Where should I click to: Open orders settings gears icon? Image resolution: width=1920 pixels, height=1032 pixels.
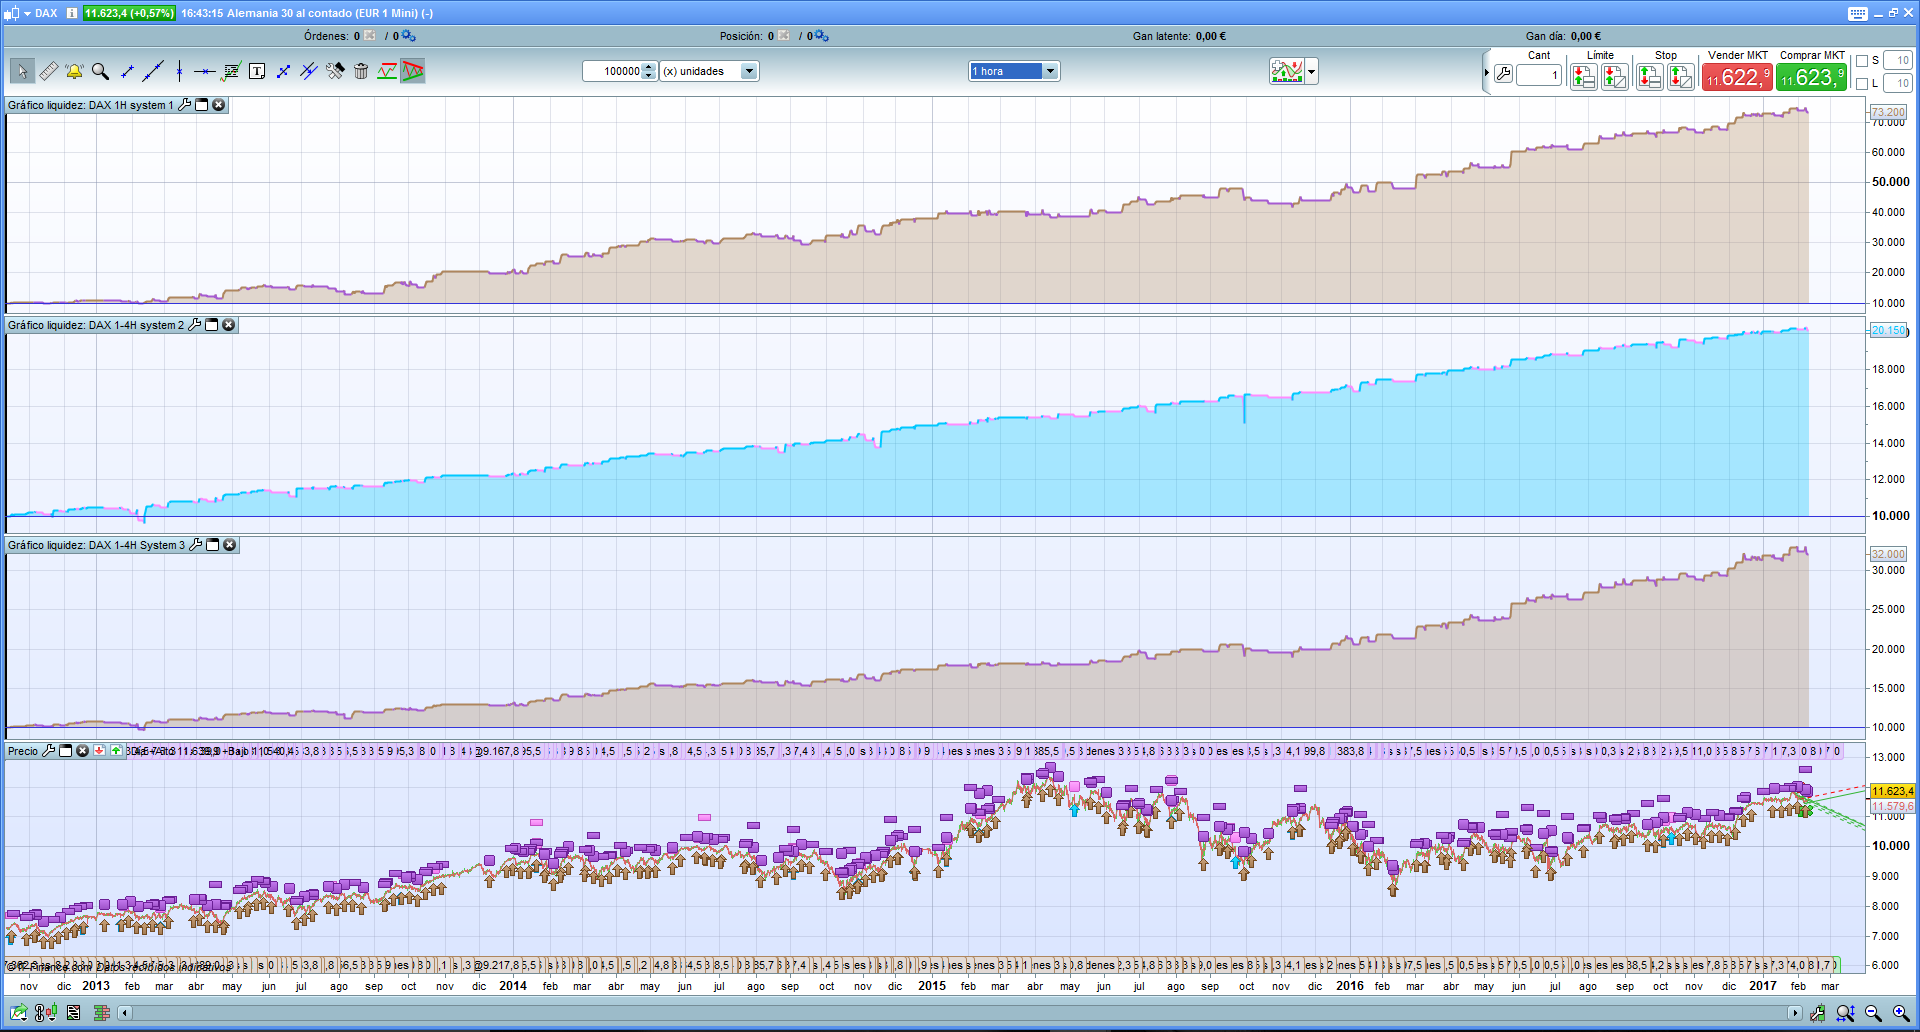408,36
